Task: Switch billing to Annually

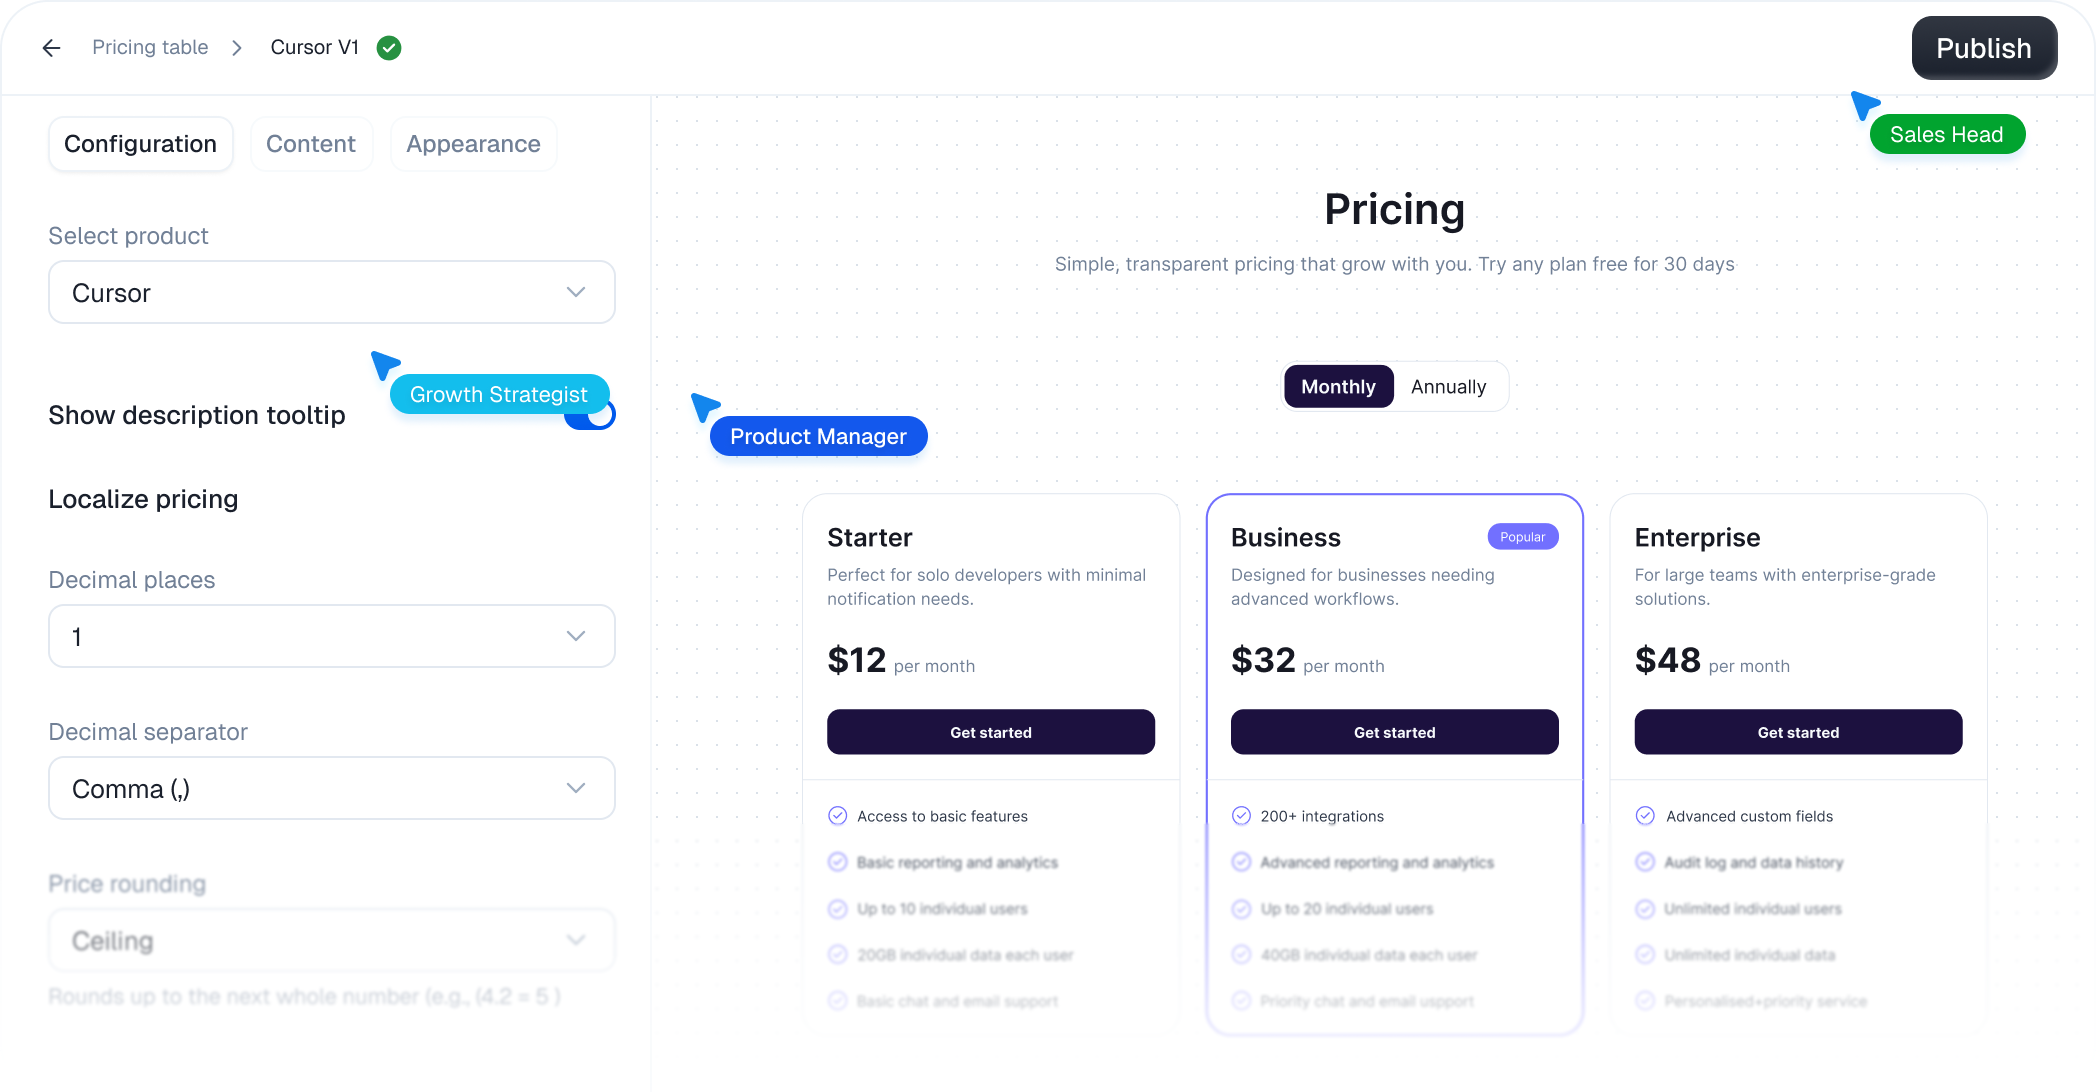Action: pyautogui.click(x=1448, y=386)
